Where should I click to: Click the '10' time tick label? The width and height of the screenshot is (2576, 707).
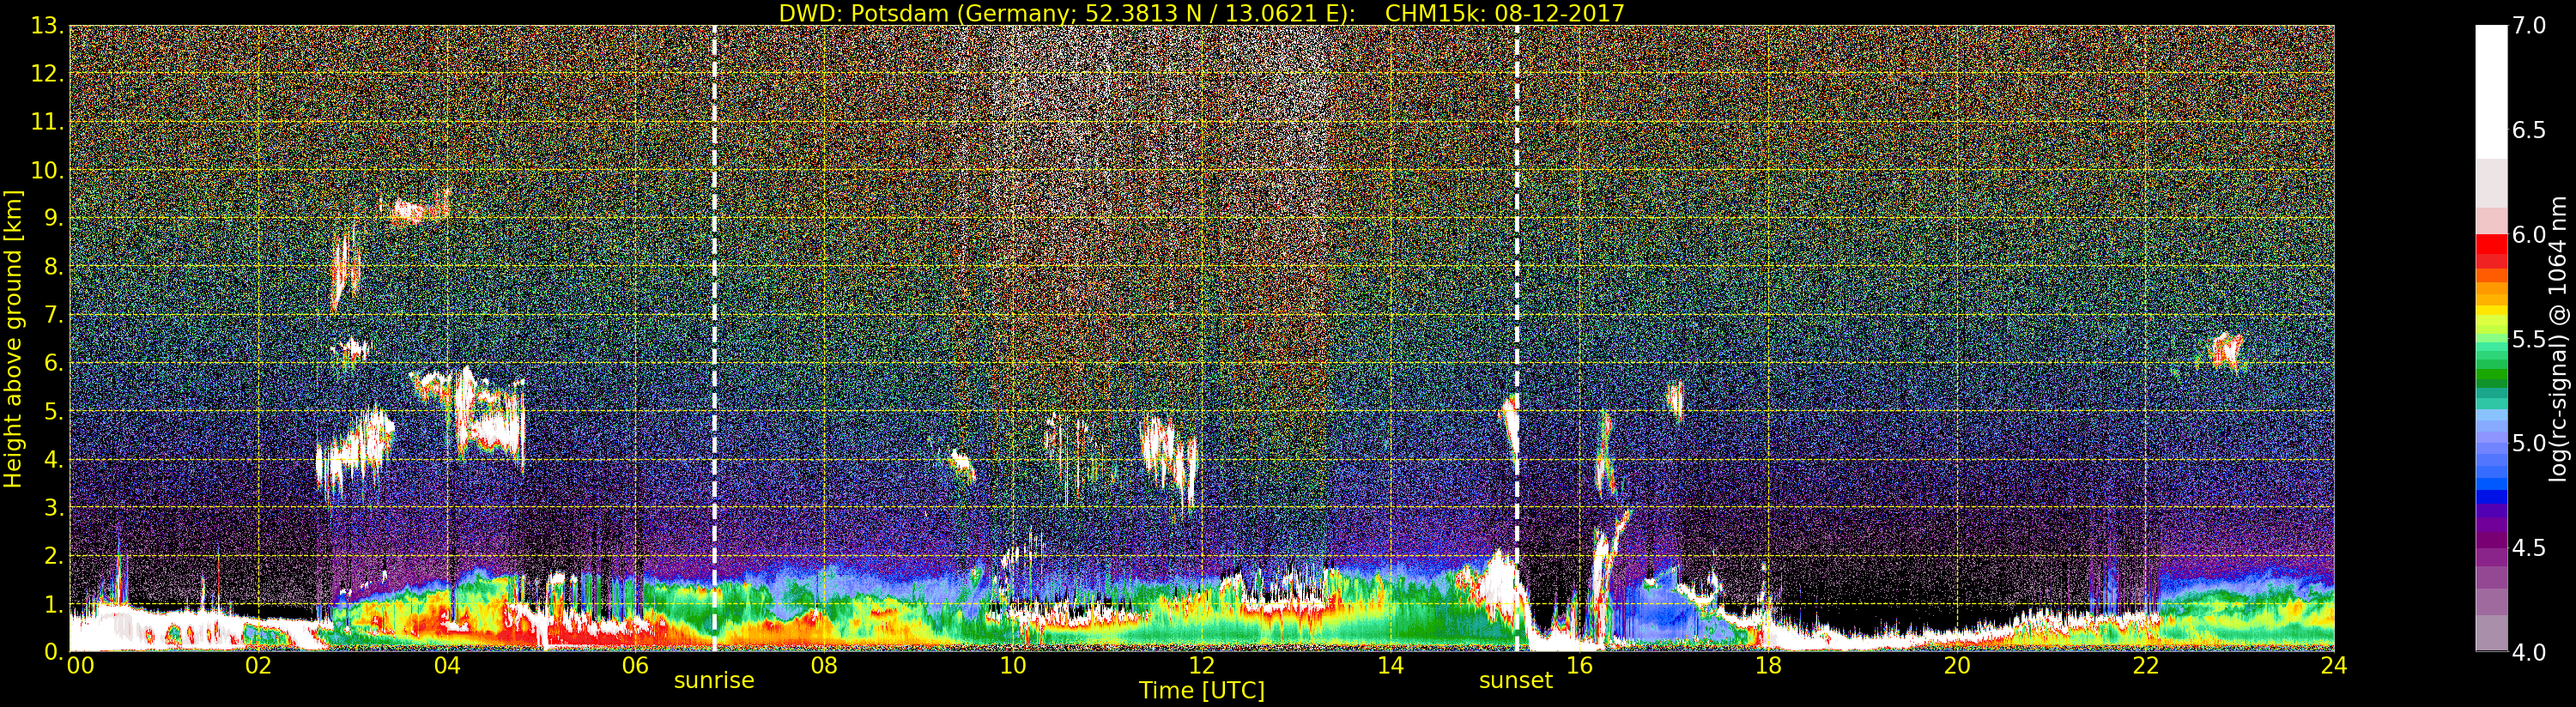[1013, 666]
